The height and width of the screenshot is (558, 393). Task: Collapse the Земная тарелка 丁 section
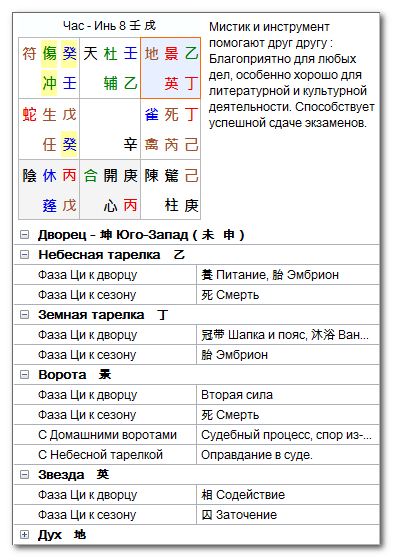25,315
